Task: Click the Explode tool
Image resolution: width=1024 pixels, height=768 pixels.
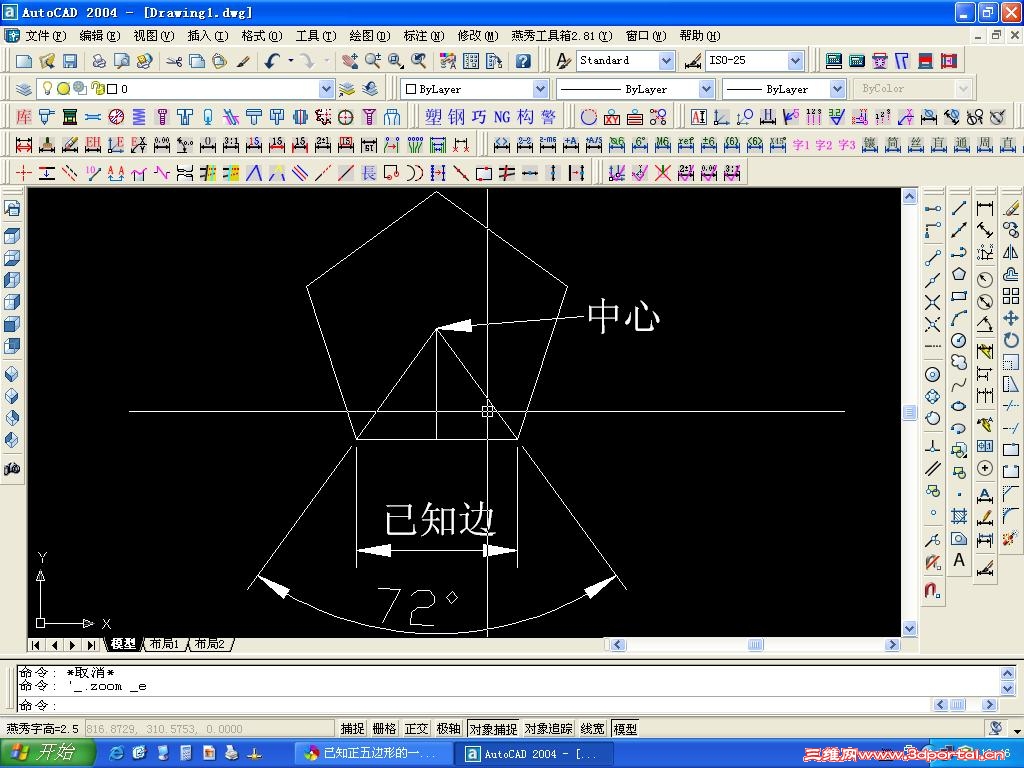Action: (x=1011, y=538)
